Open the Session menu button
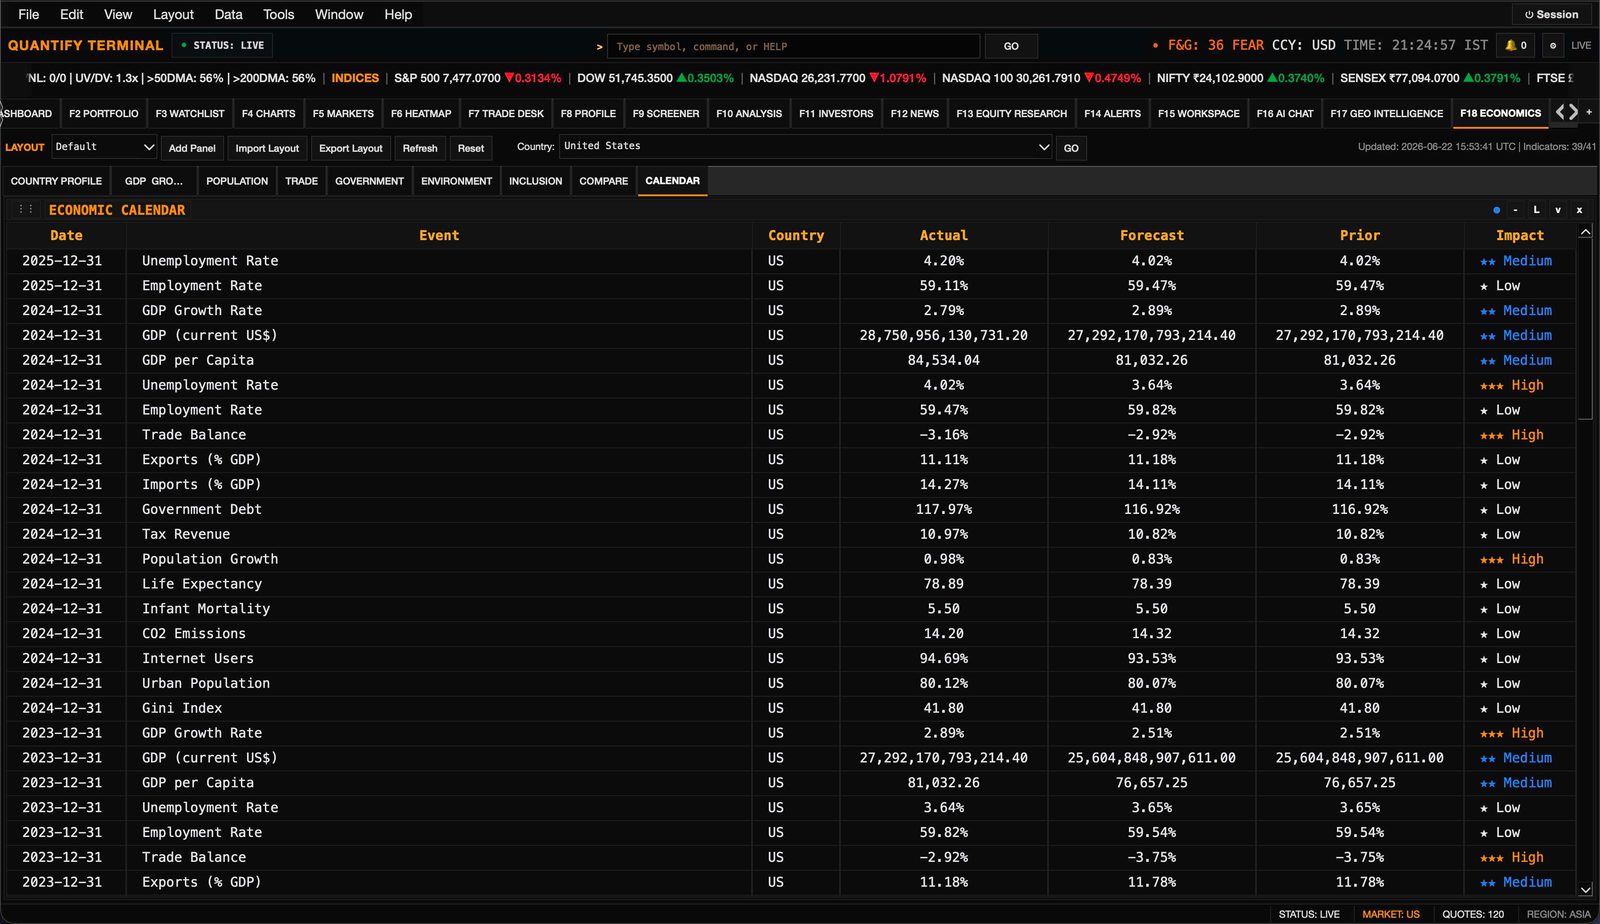1600x924 pixels. point(1551,14)
